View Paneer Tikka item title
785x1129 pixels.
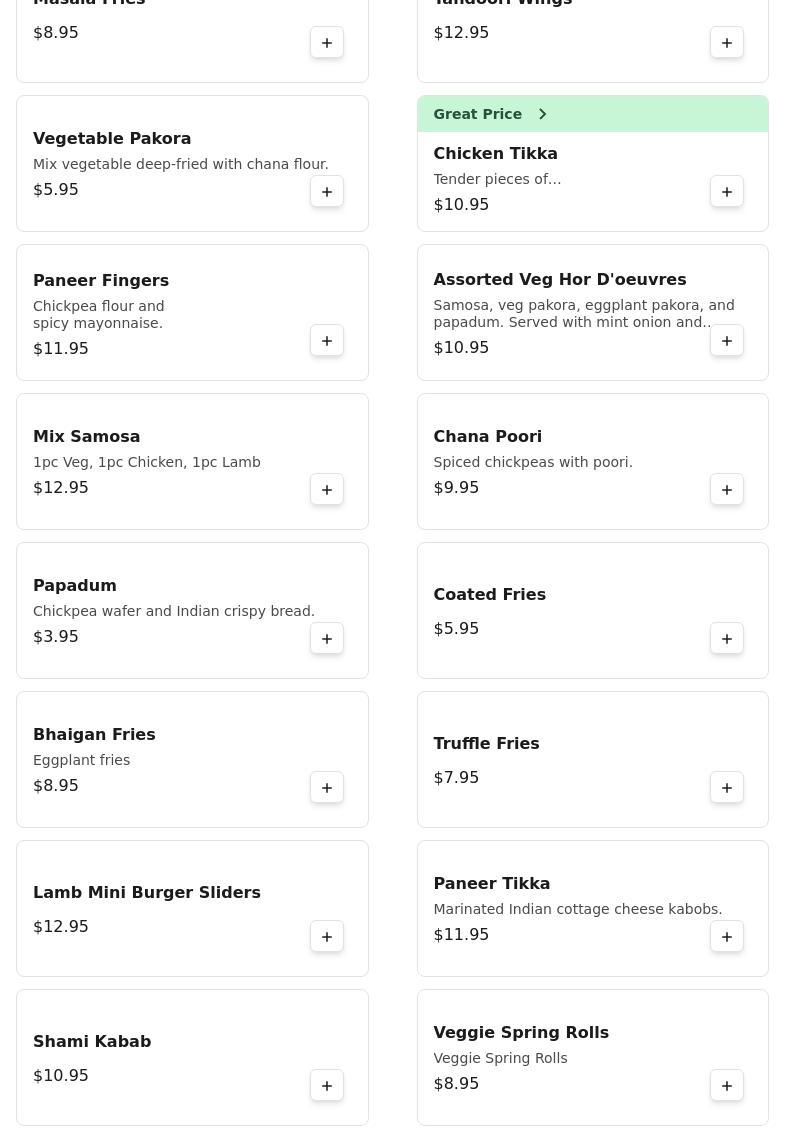pos(491,884)
